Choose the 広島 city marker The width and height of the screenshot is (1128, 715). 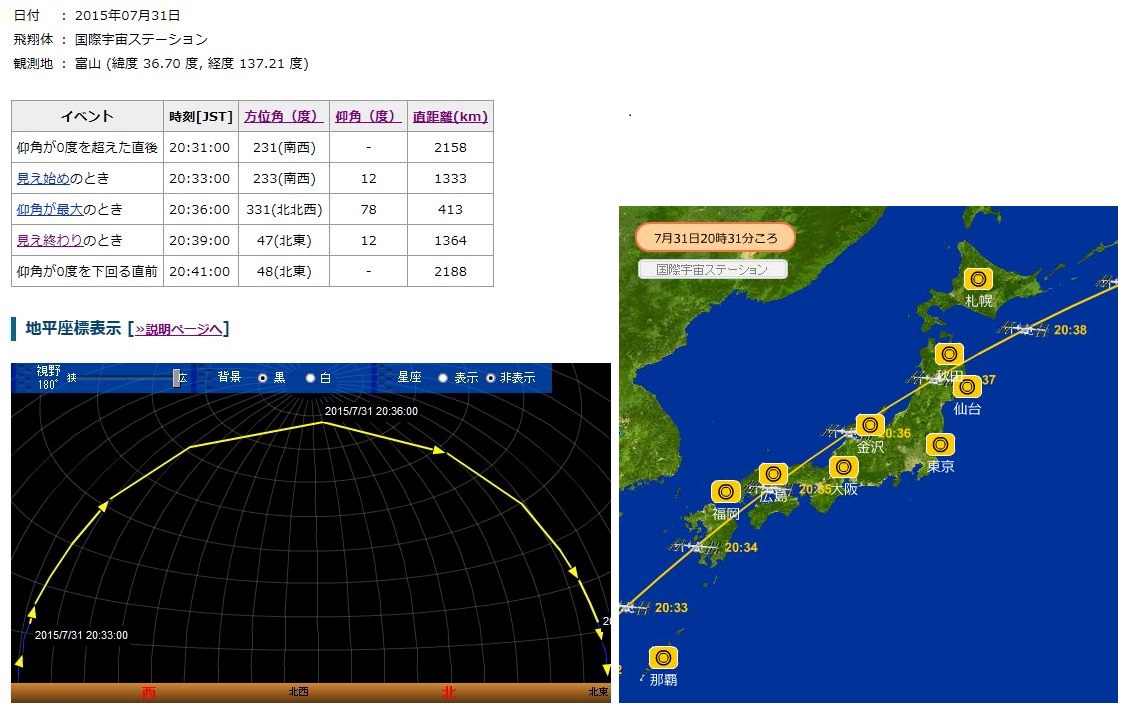pyautogui.click(x=773, y=474)
